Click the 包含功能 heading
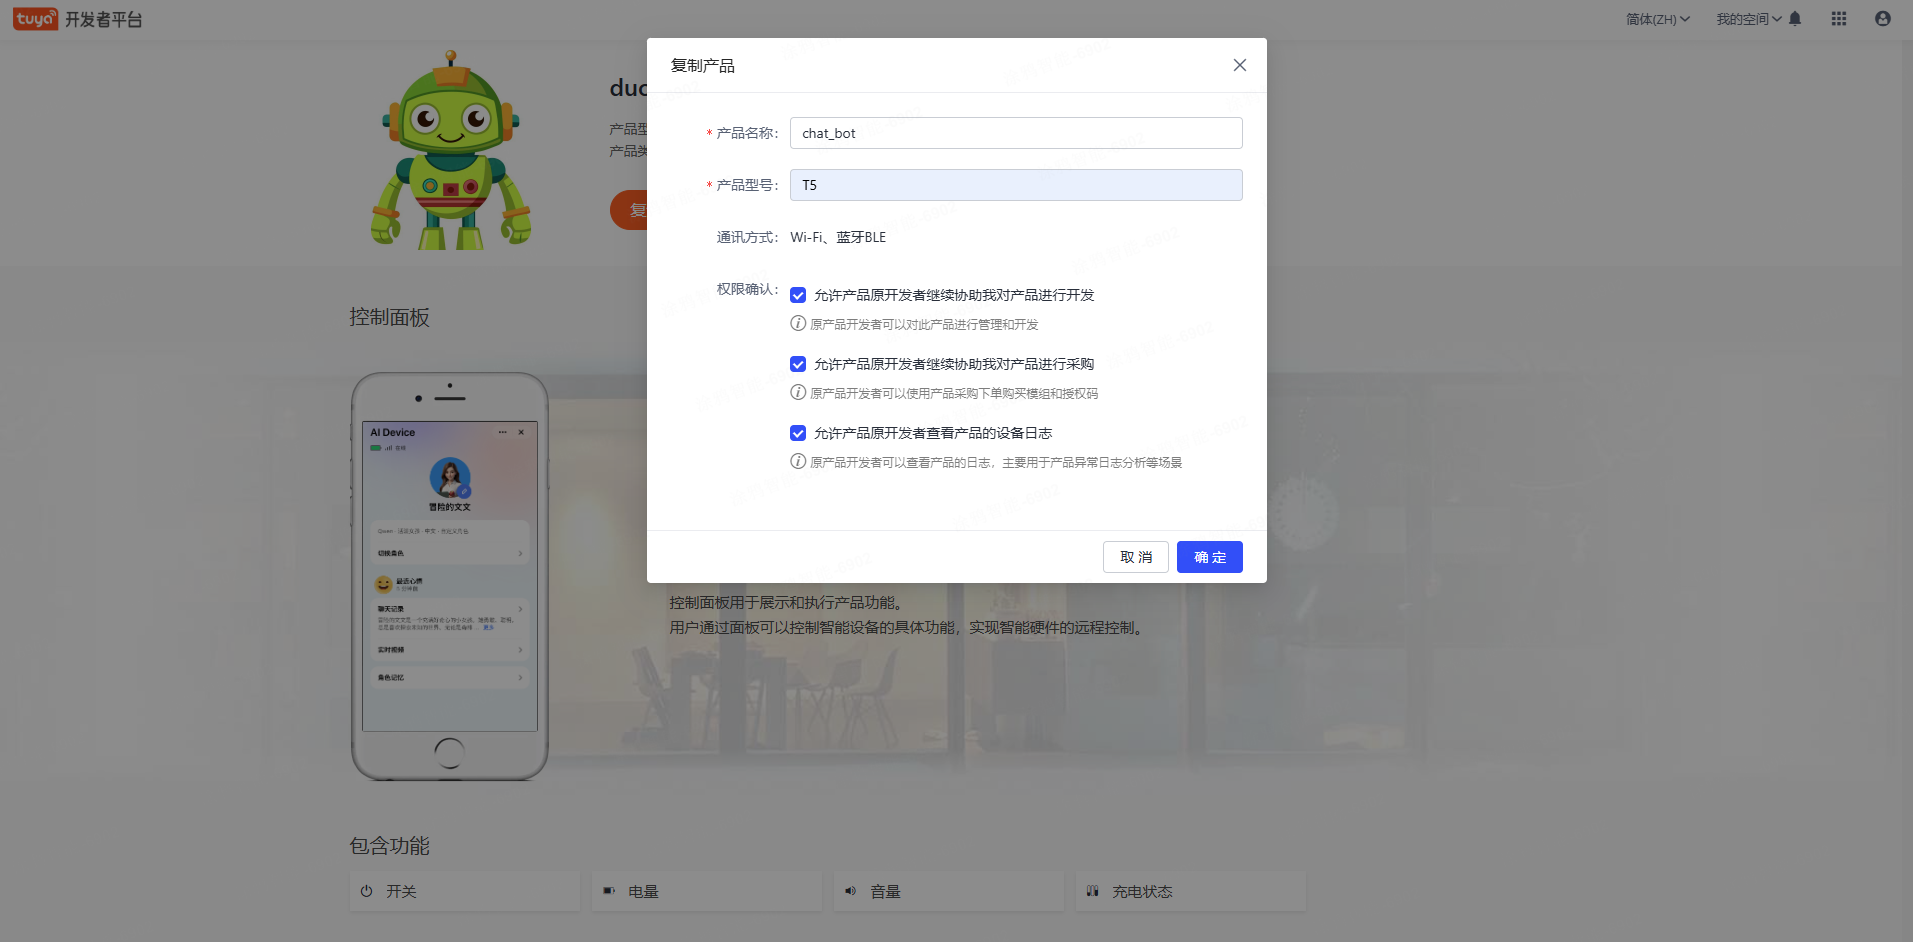The height and width of the screenshot is (942, 1913). (389, 846)
